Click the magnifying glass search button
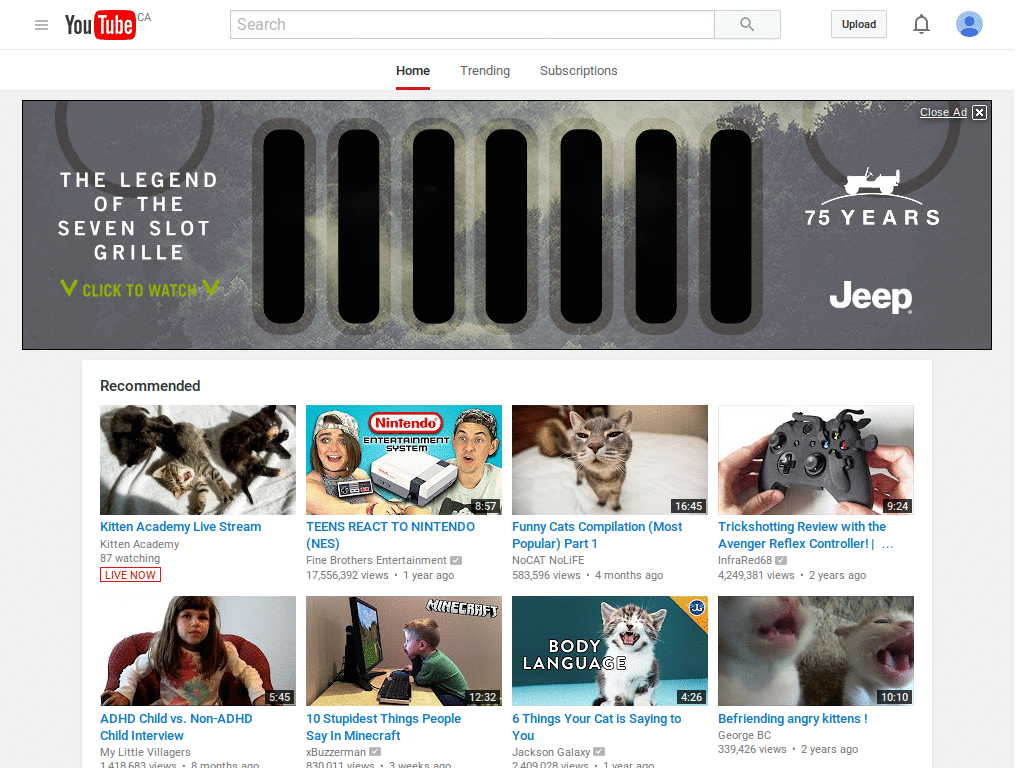 (x=747, y=25)
